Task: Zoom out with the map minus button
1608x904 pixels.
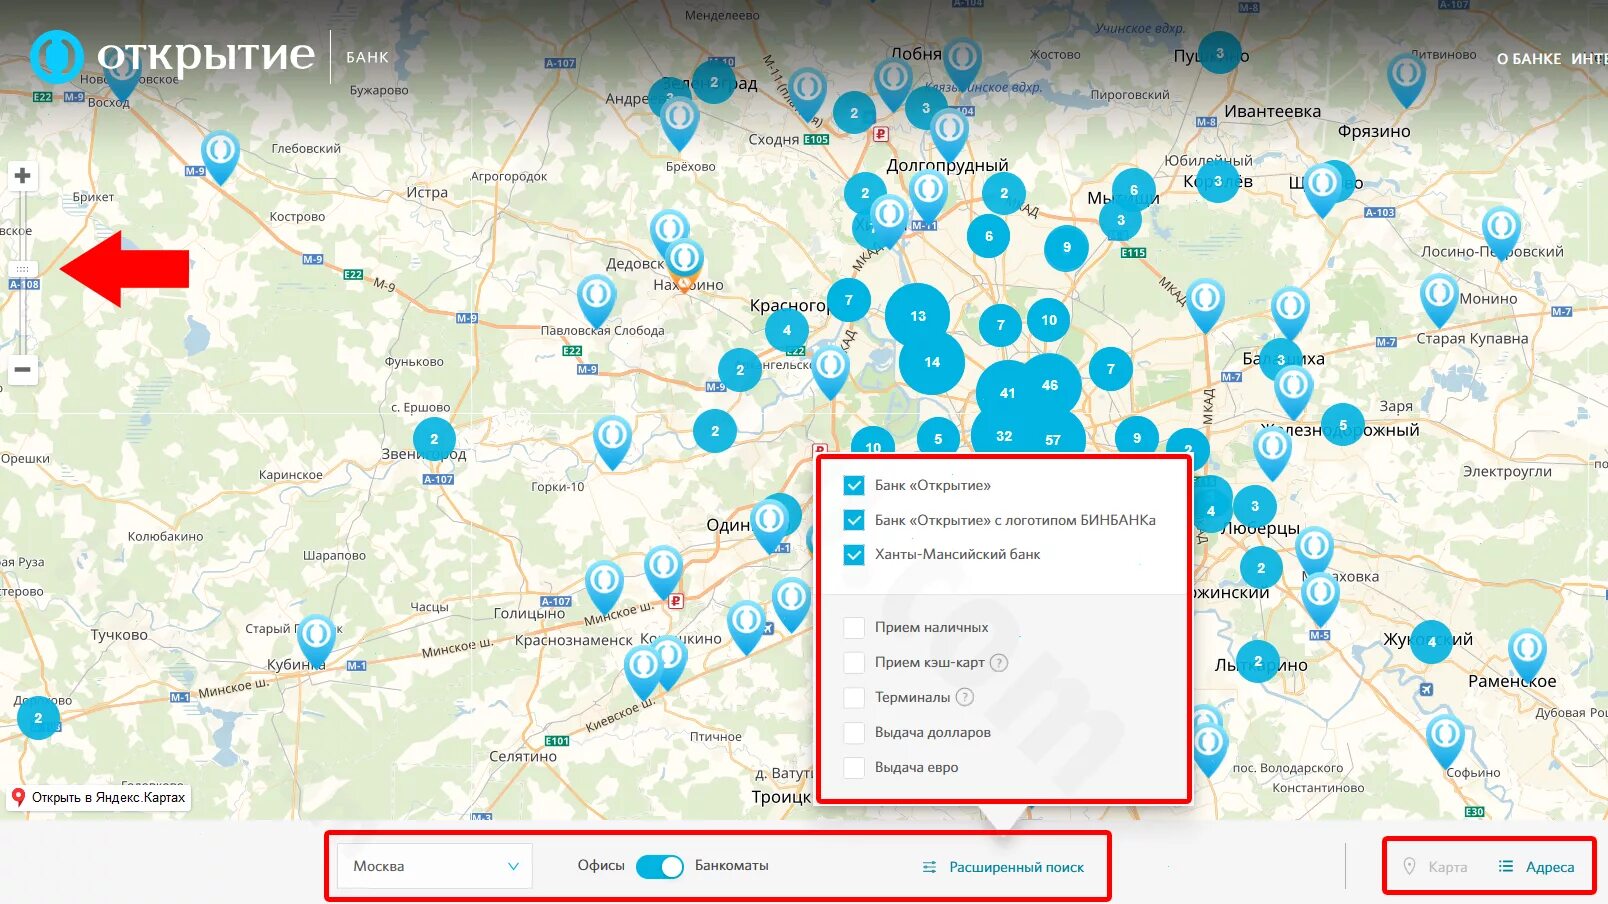Action: click(x=22, y=369)
